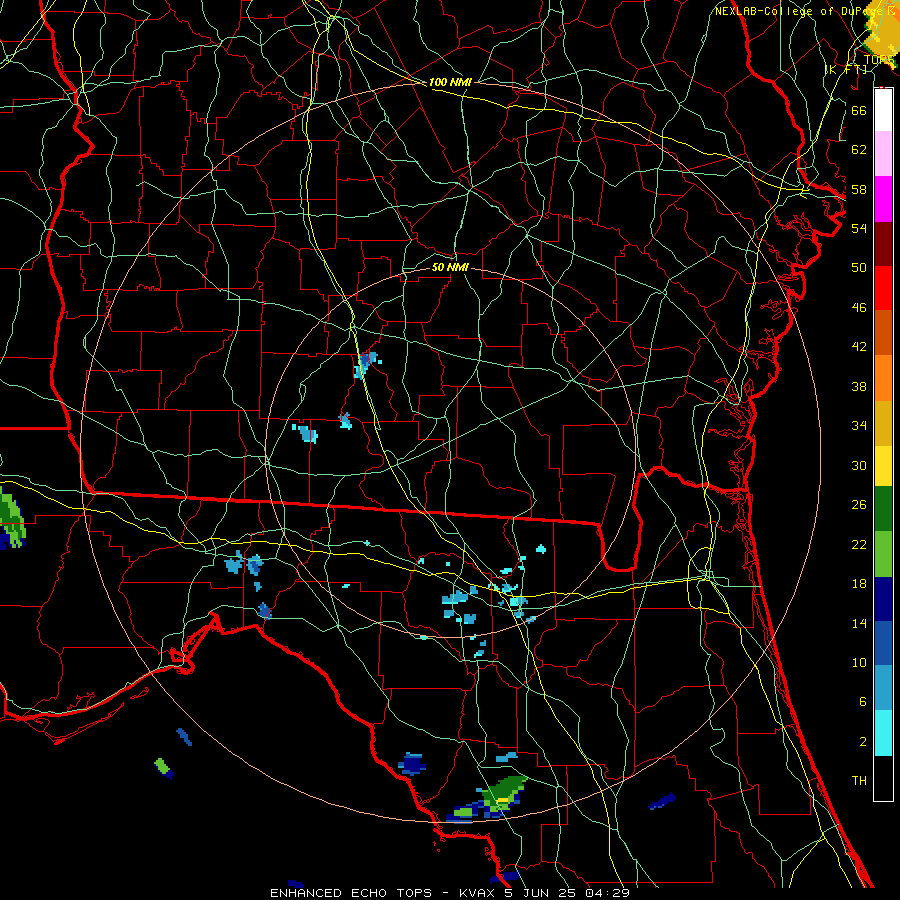Image resolution: width=900 pixels, height=900 pixels.
Task: Select the "46" scale label
Action: coord(859,308)
